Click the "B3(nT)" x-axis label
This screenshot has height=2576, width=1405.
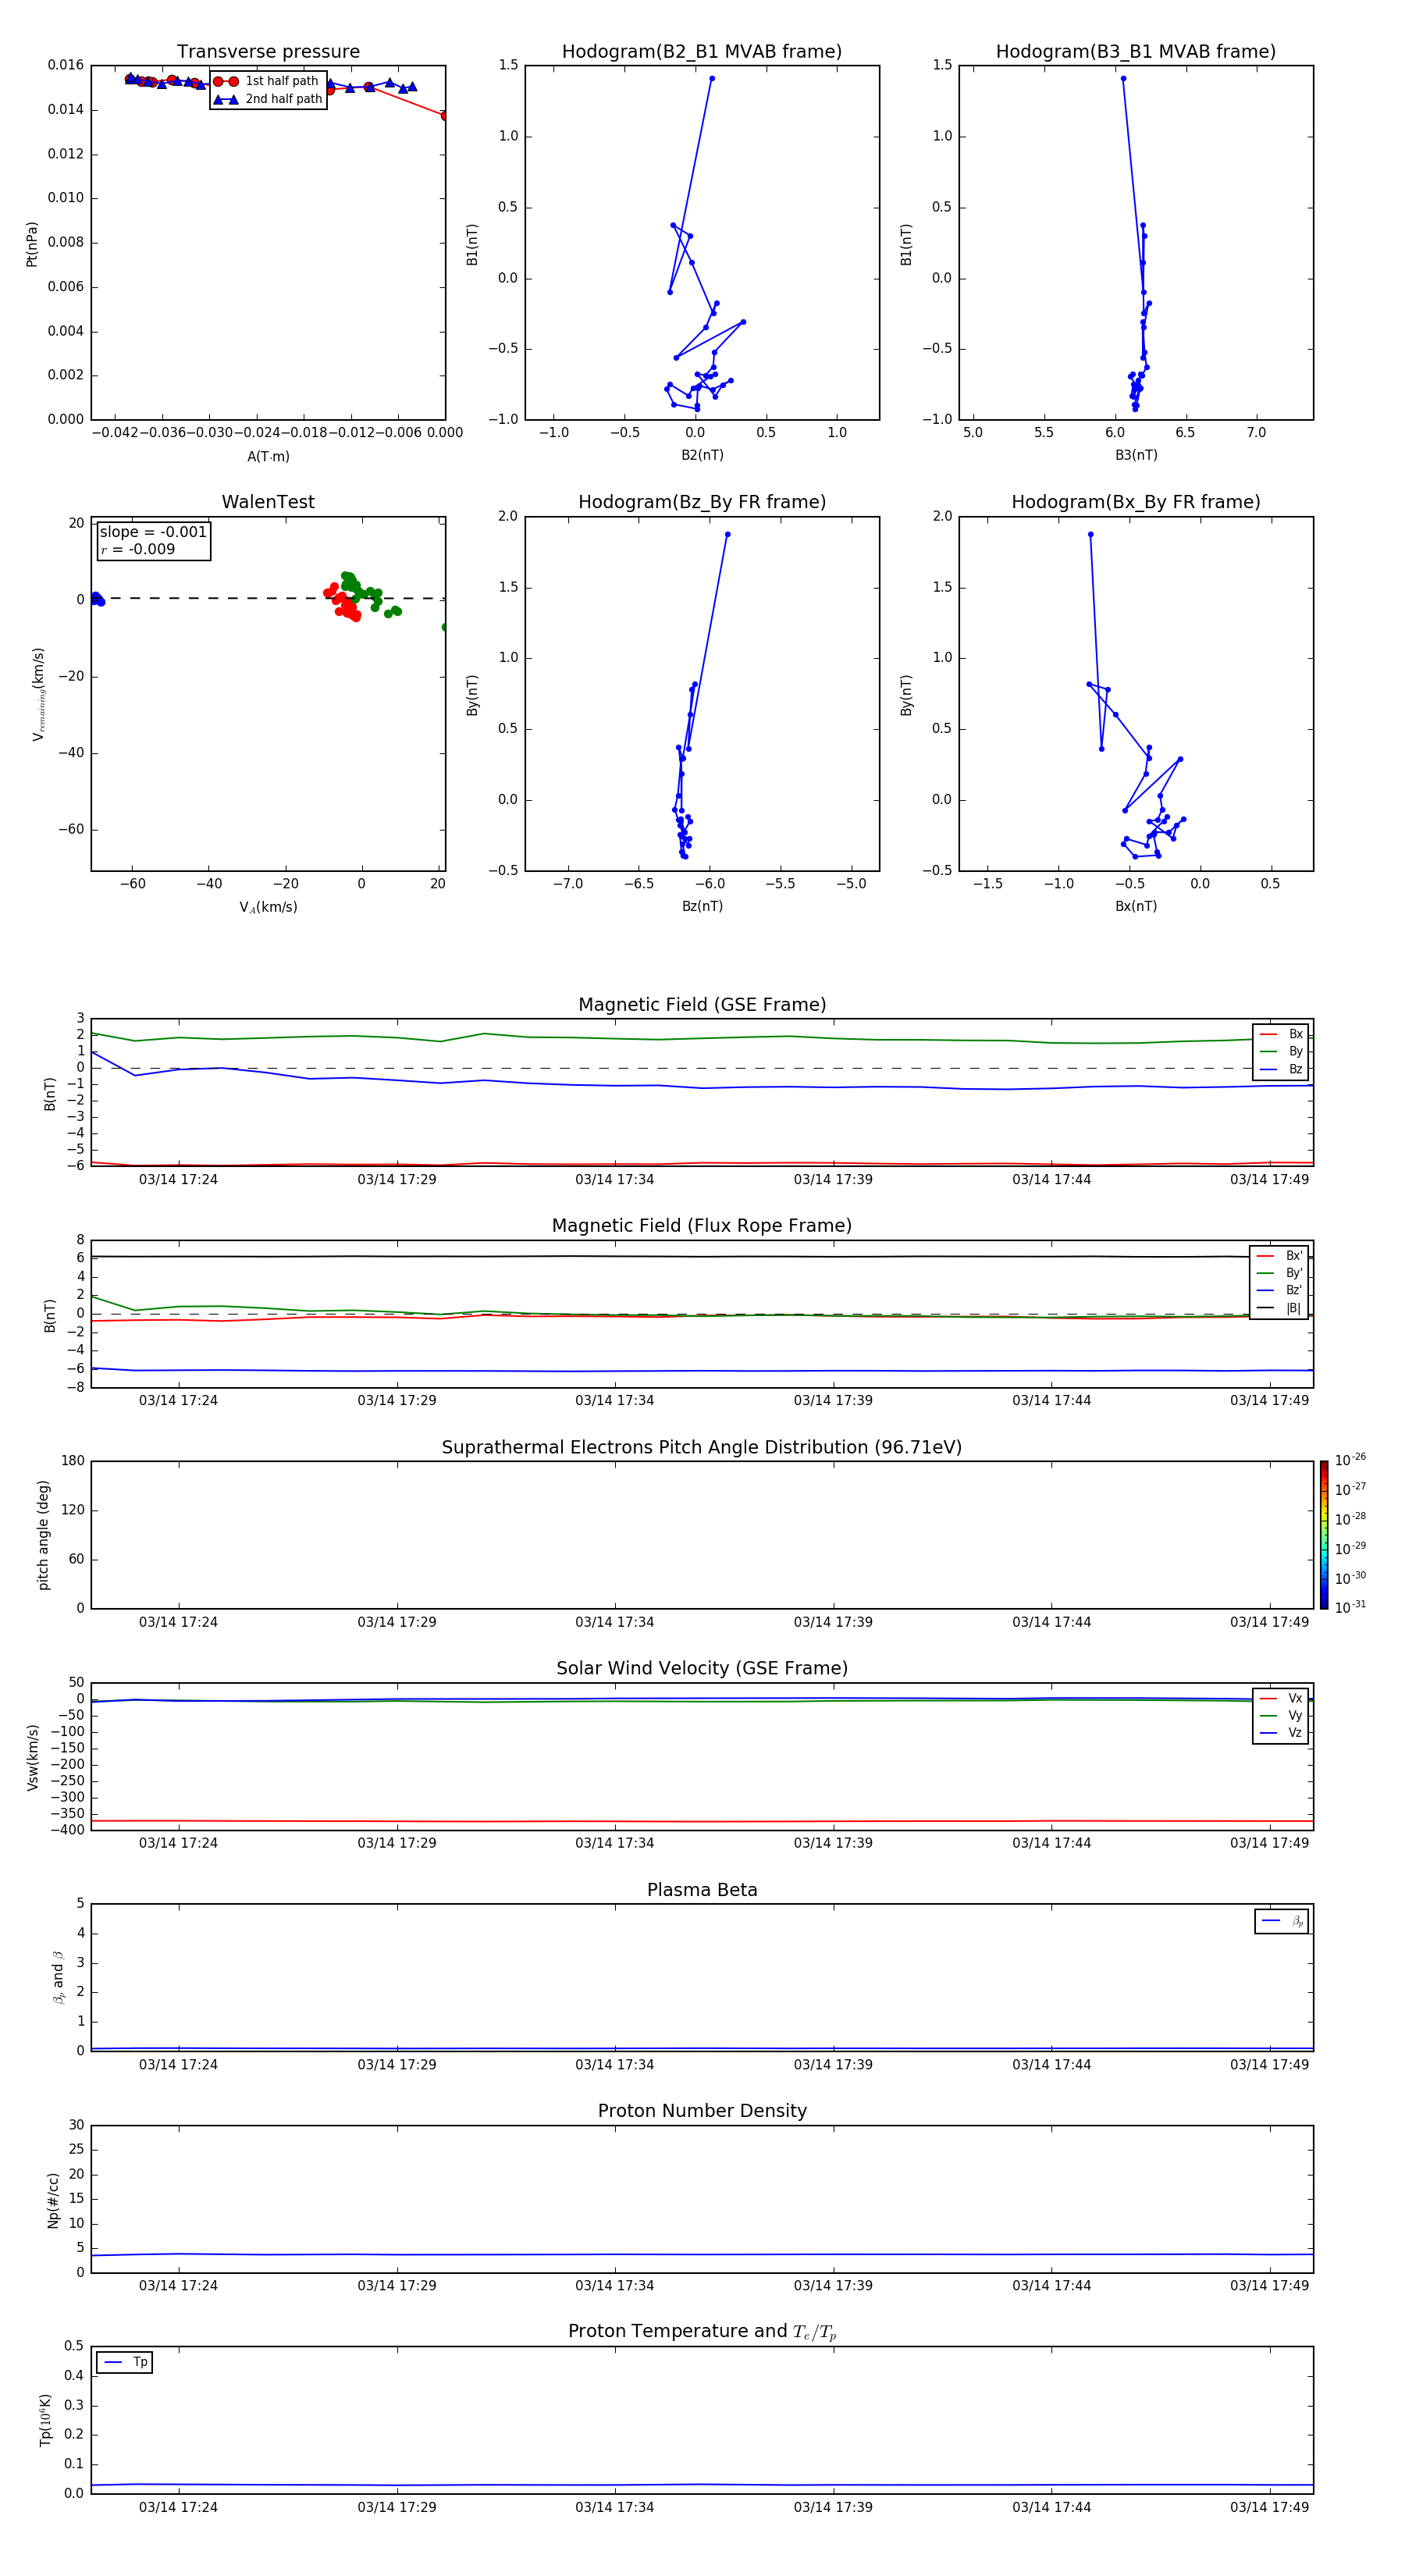click(x=1136, y=455)
